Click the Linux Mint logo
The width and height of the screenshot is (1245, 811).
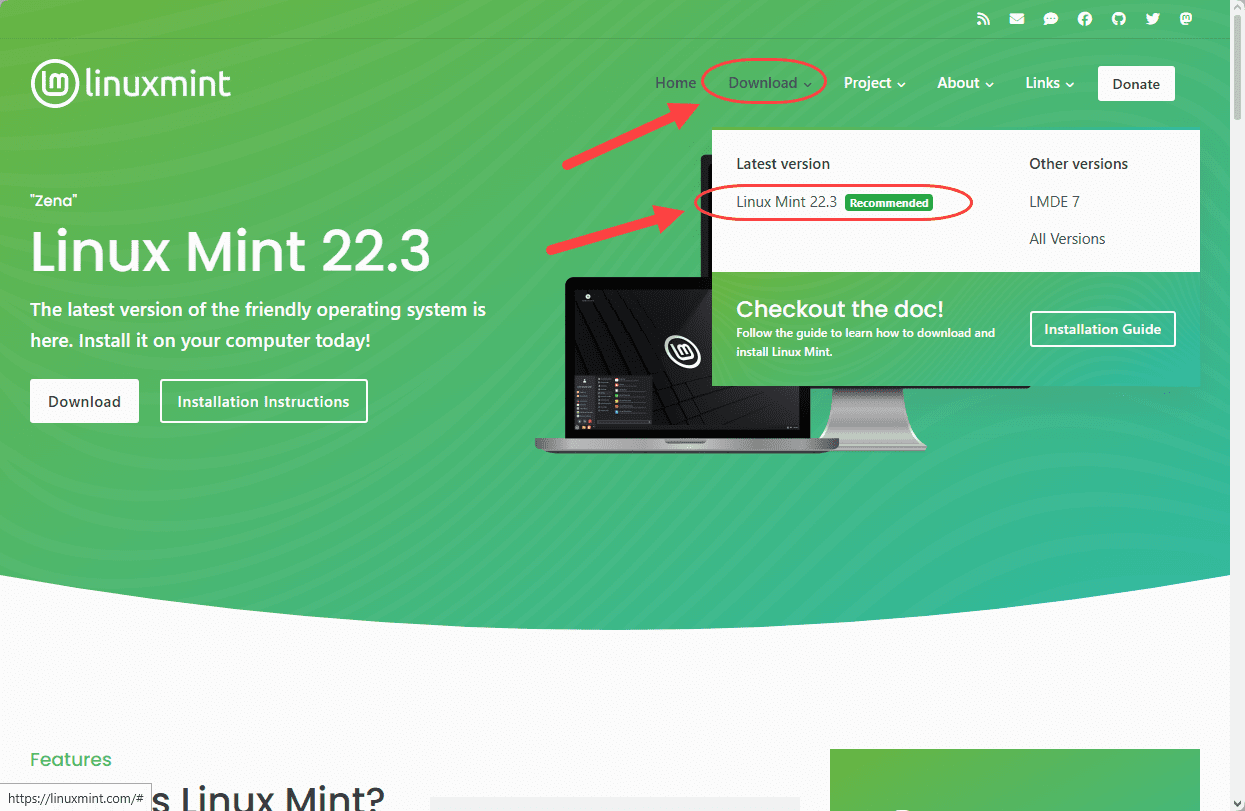pyautogui.click(x=131, y=83)
